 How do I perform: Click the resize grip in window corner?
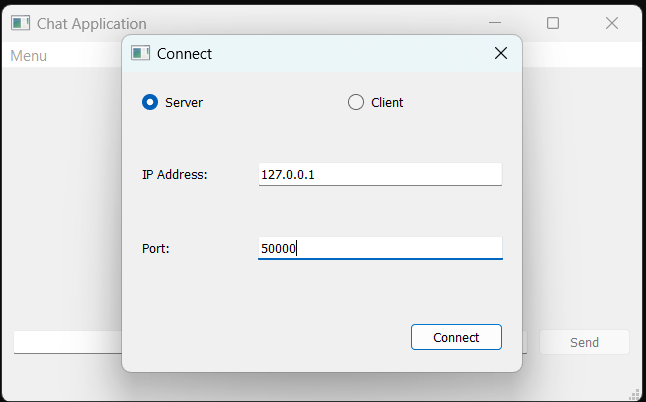click(x=635, y=395)
